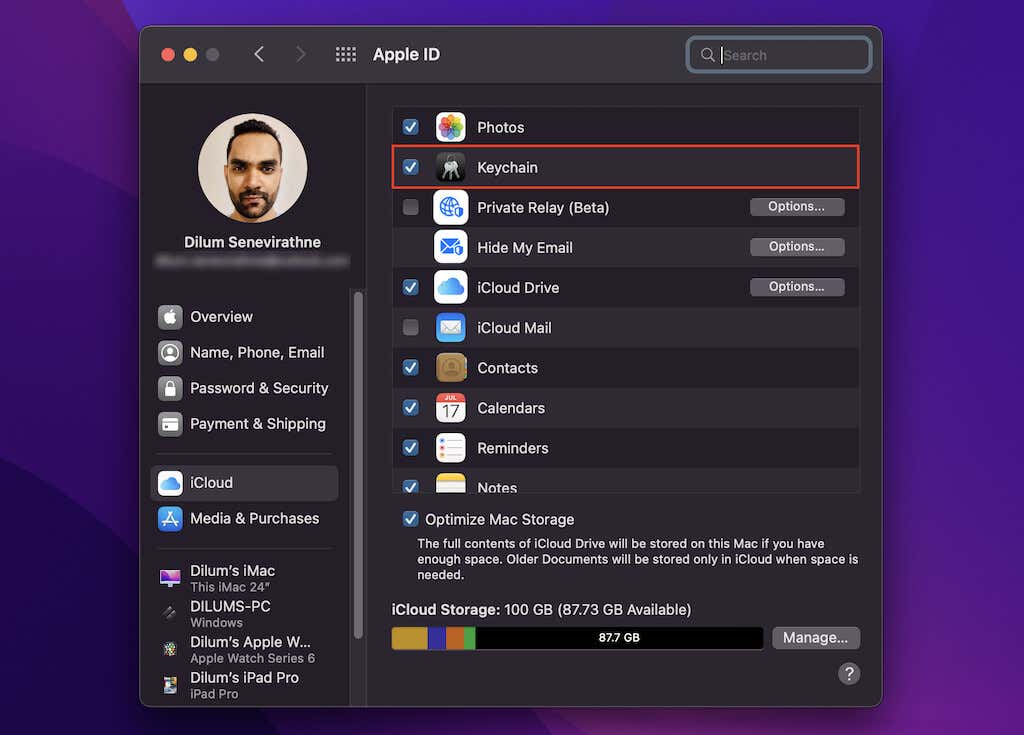Screen dimensions: 1024x735
Task: Select Password & Security in sidebar
Action: [x=258, y=388]
